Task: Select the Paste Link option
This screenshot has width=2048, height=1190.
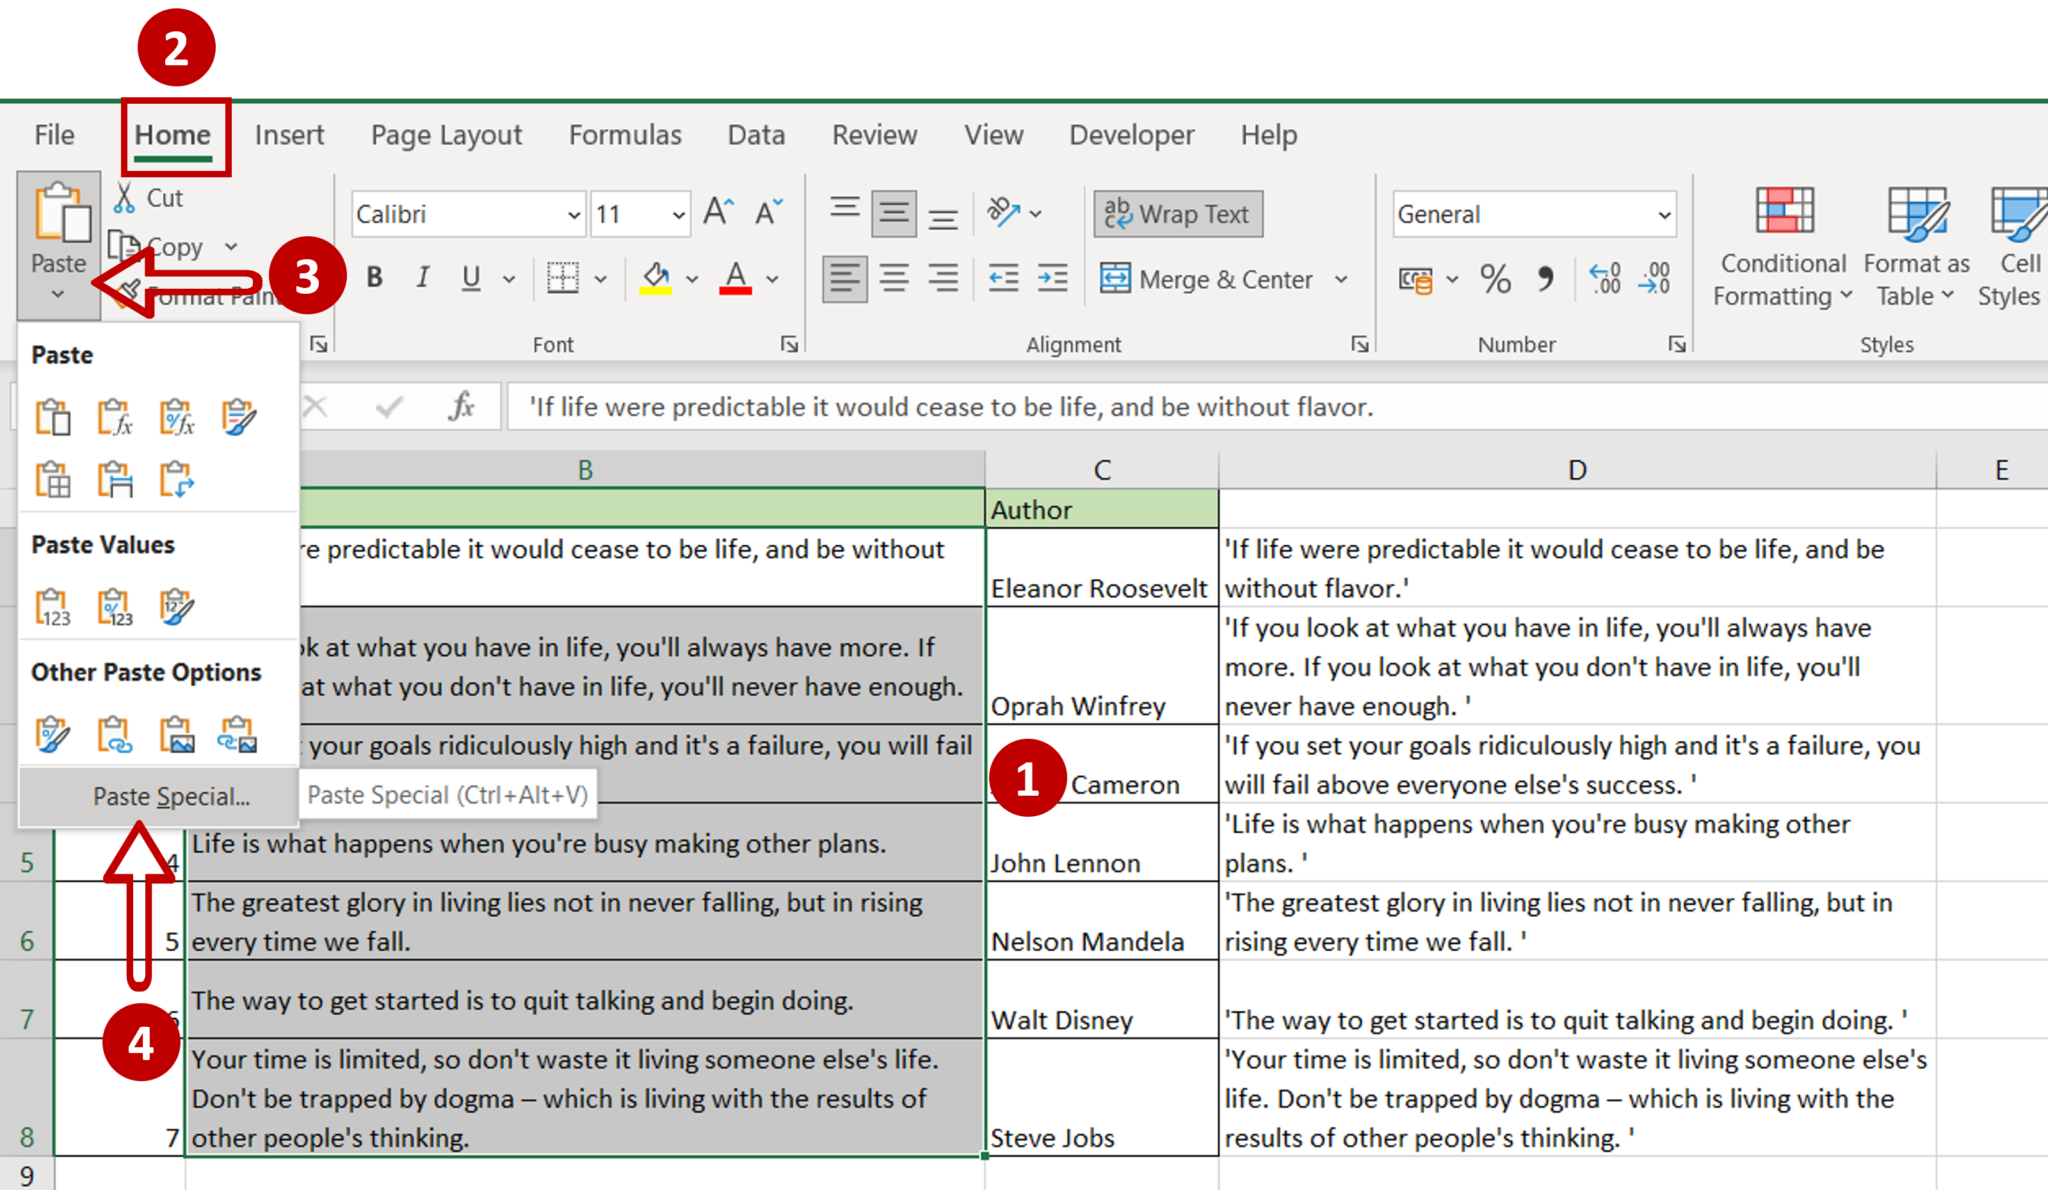Action: [113, 735]
